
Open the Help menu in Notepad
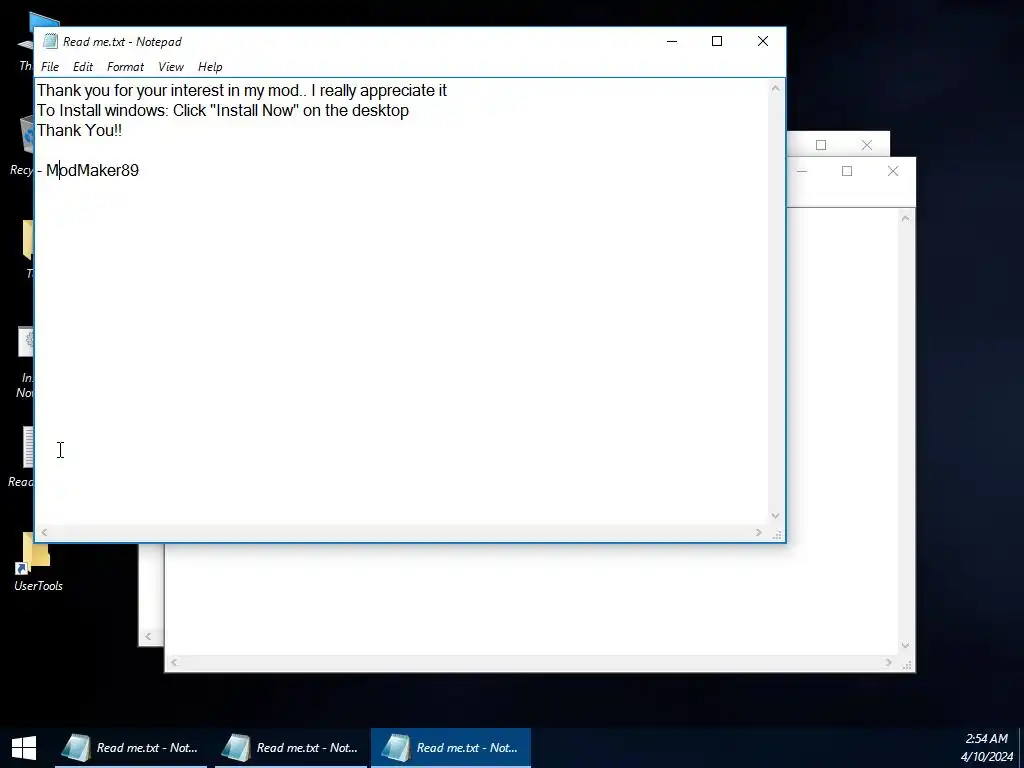tap(210, 67)
